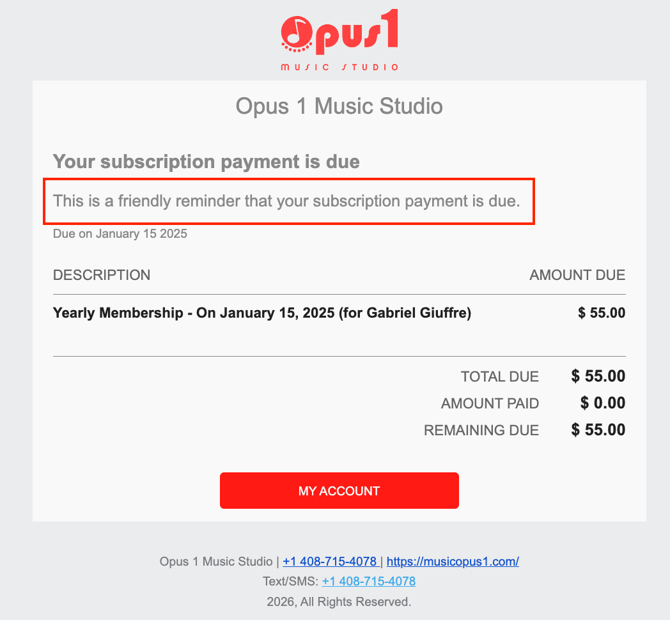This screenshot has width=670, height=620.
Task: Click the REMAINING DUE $55.00 amount
Action: point(598,431)
